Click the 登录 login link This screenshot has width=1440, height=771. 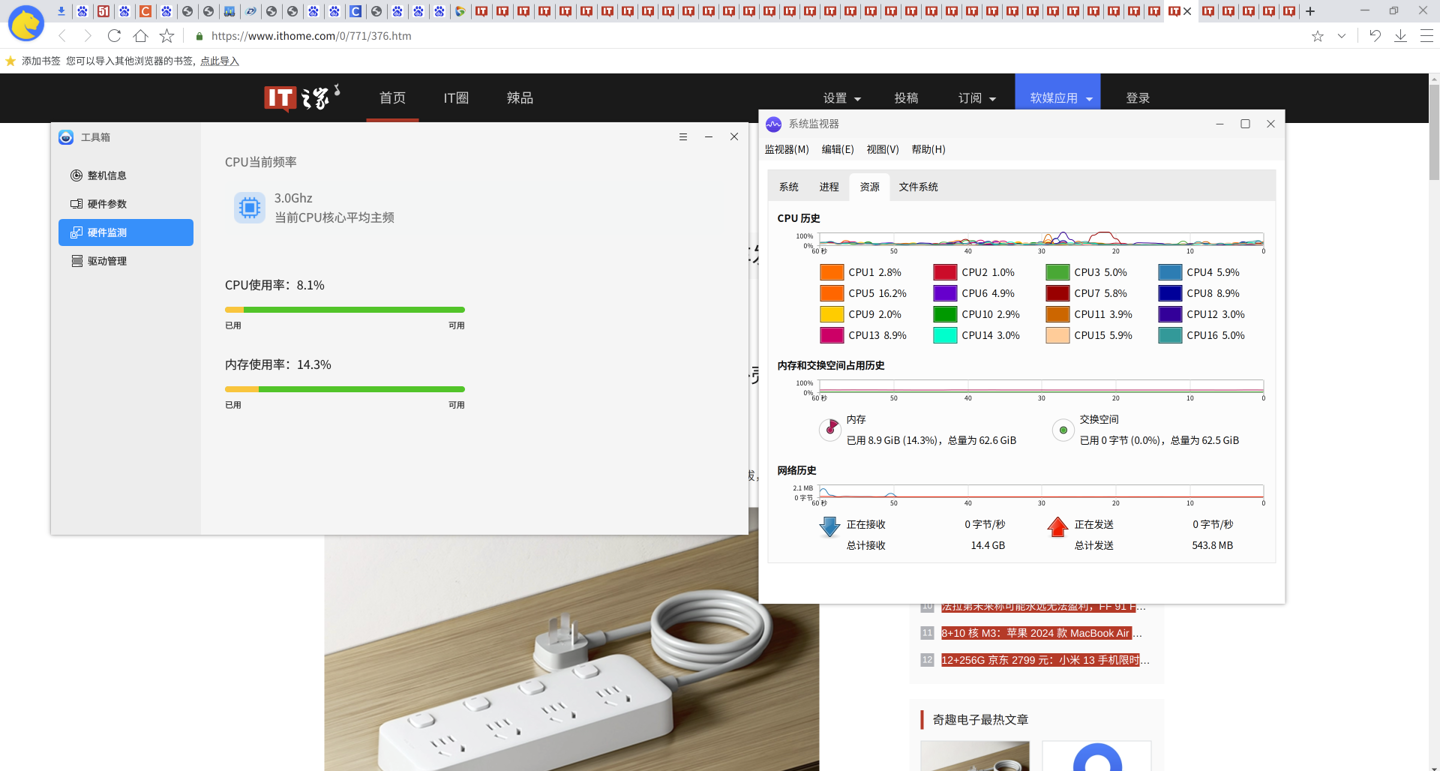[x=1138, y=98]
